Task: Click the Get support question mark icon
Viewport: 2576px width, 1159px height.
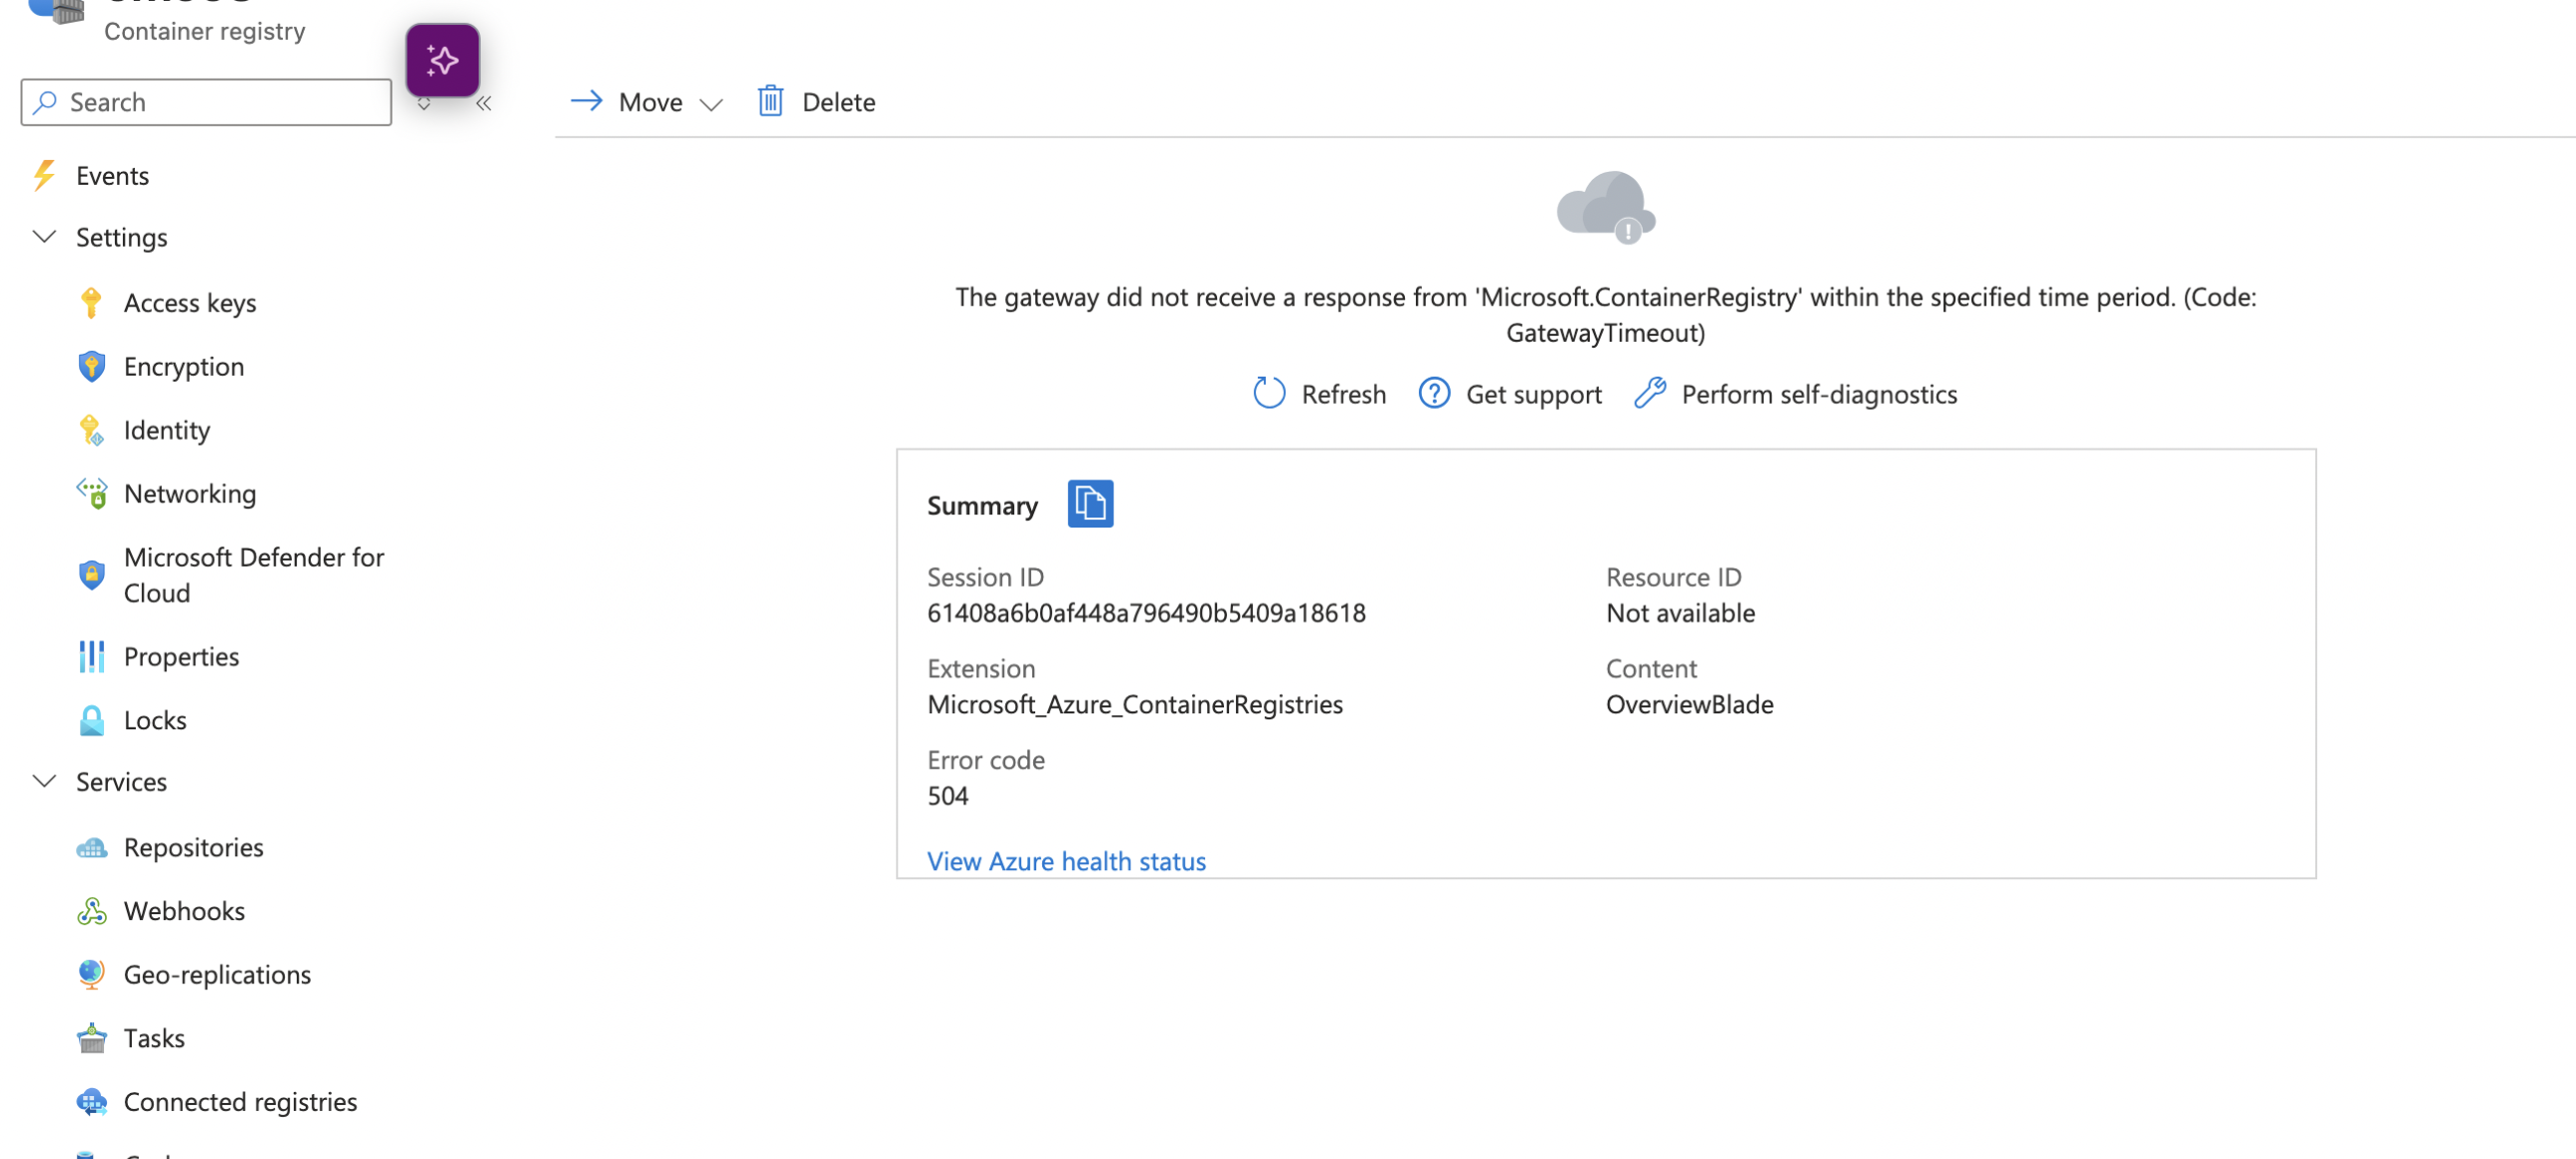Action: 1434,393
